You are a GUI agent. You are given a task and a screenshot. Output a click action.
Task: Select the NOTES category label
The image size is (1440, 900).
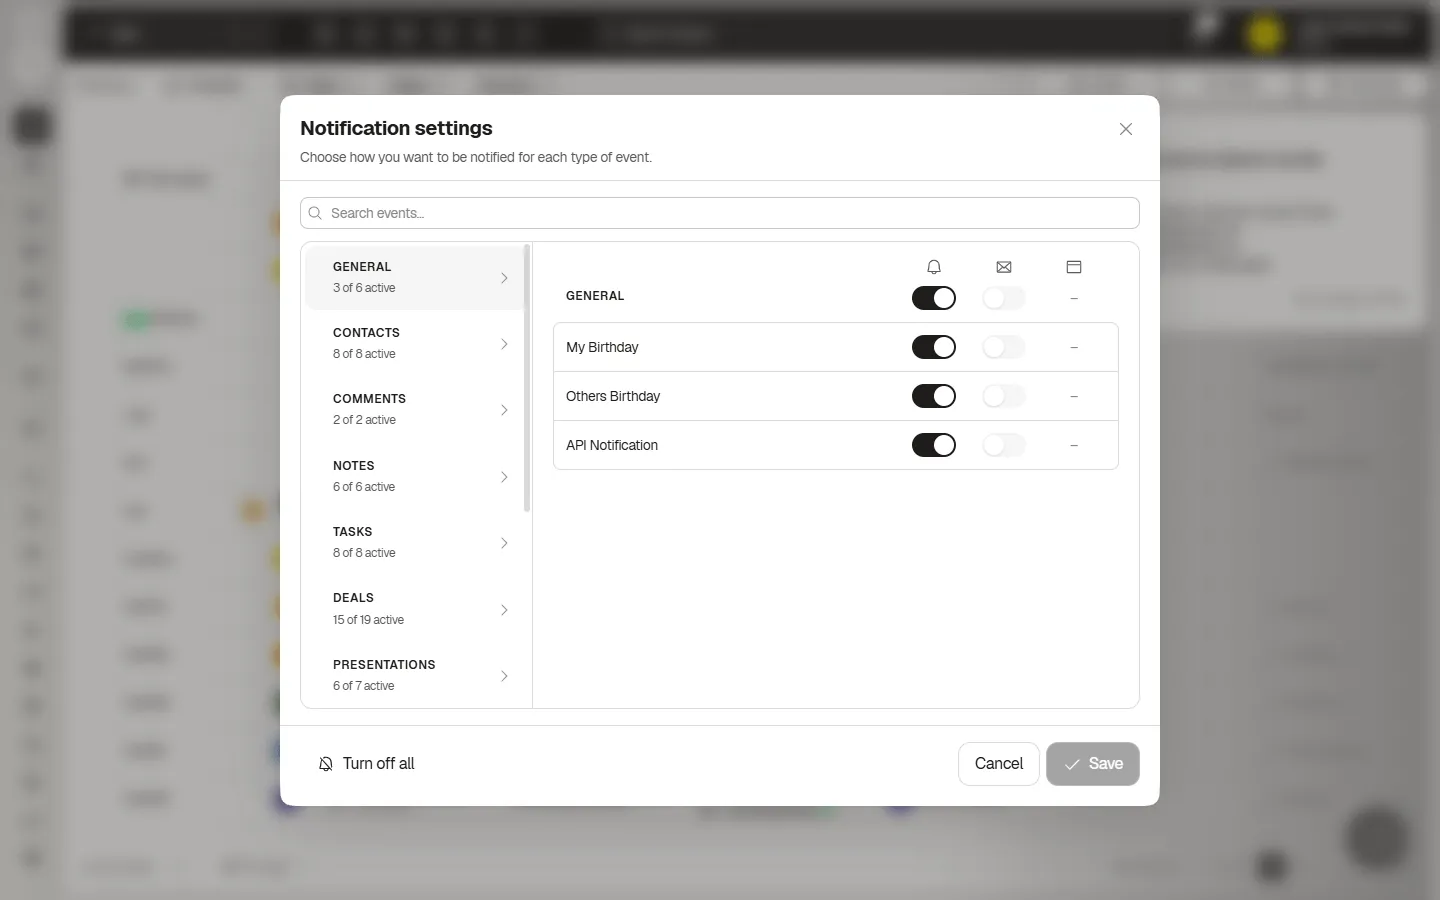[354, 466]
